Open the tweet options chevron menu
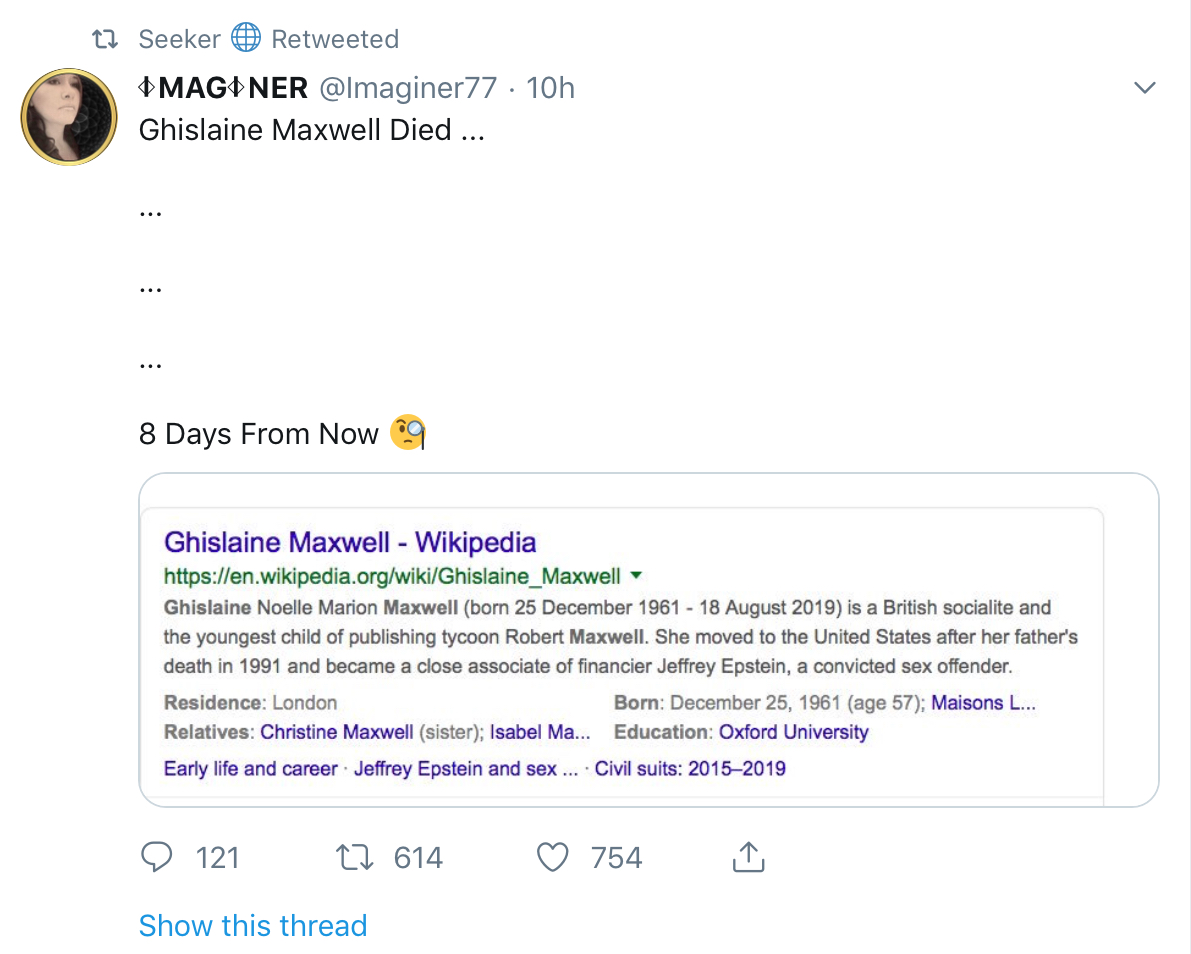The height and width of the screenshot is (954, 1191). pos(1145,88)
